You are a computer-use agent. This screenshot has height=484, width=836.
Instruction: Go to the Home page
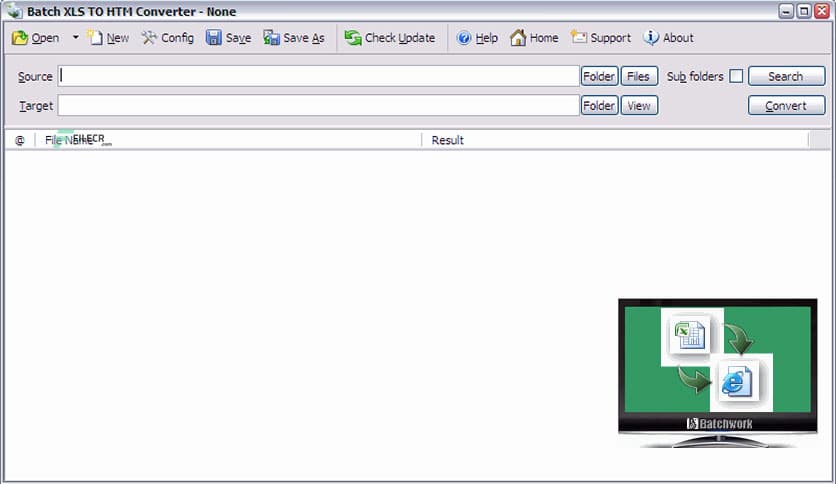pyautogui.click(x=534, y=38)
